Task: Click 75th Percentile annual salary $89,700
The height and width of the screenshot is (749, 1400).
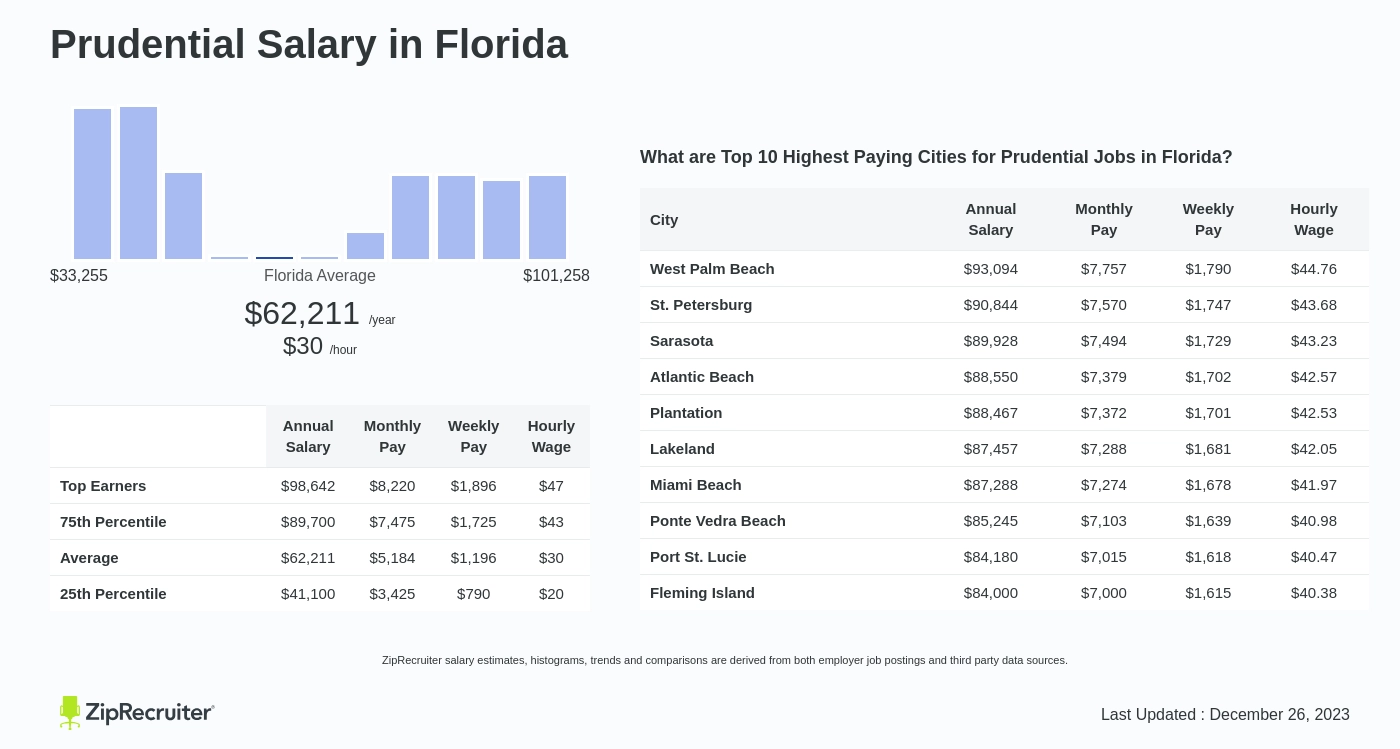Action: point(308,522)
